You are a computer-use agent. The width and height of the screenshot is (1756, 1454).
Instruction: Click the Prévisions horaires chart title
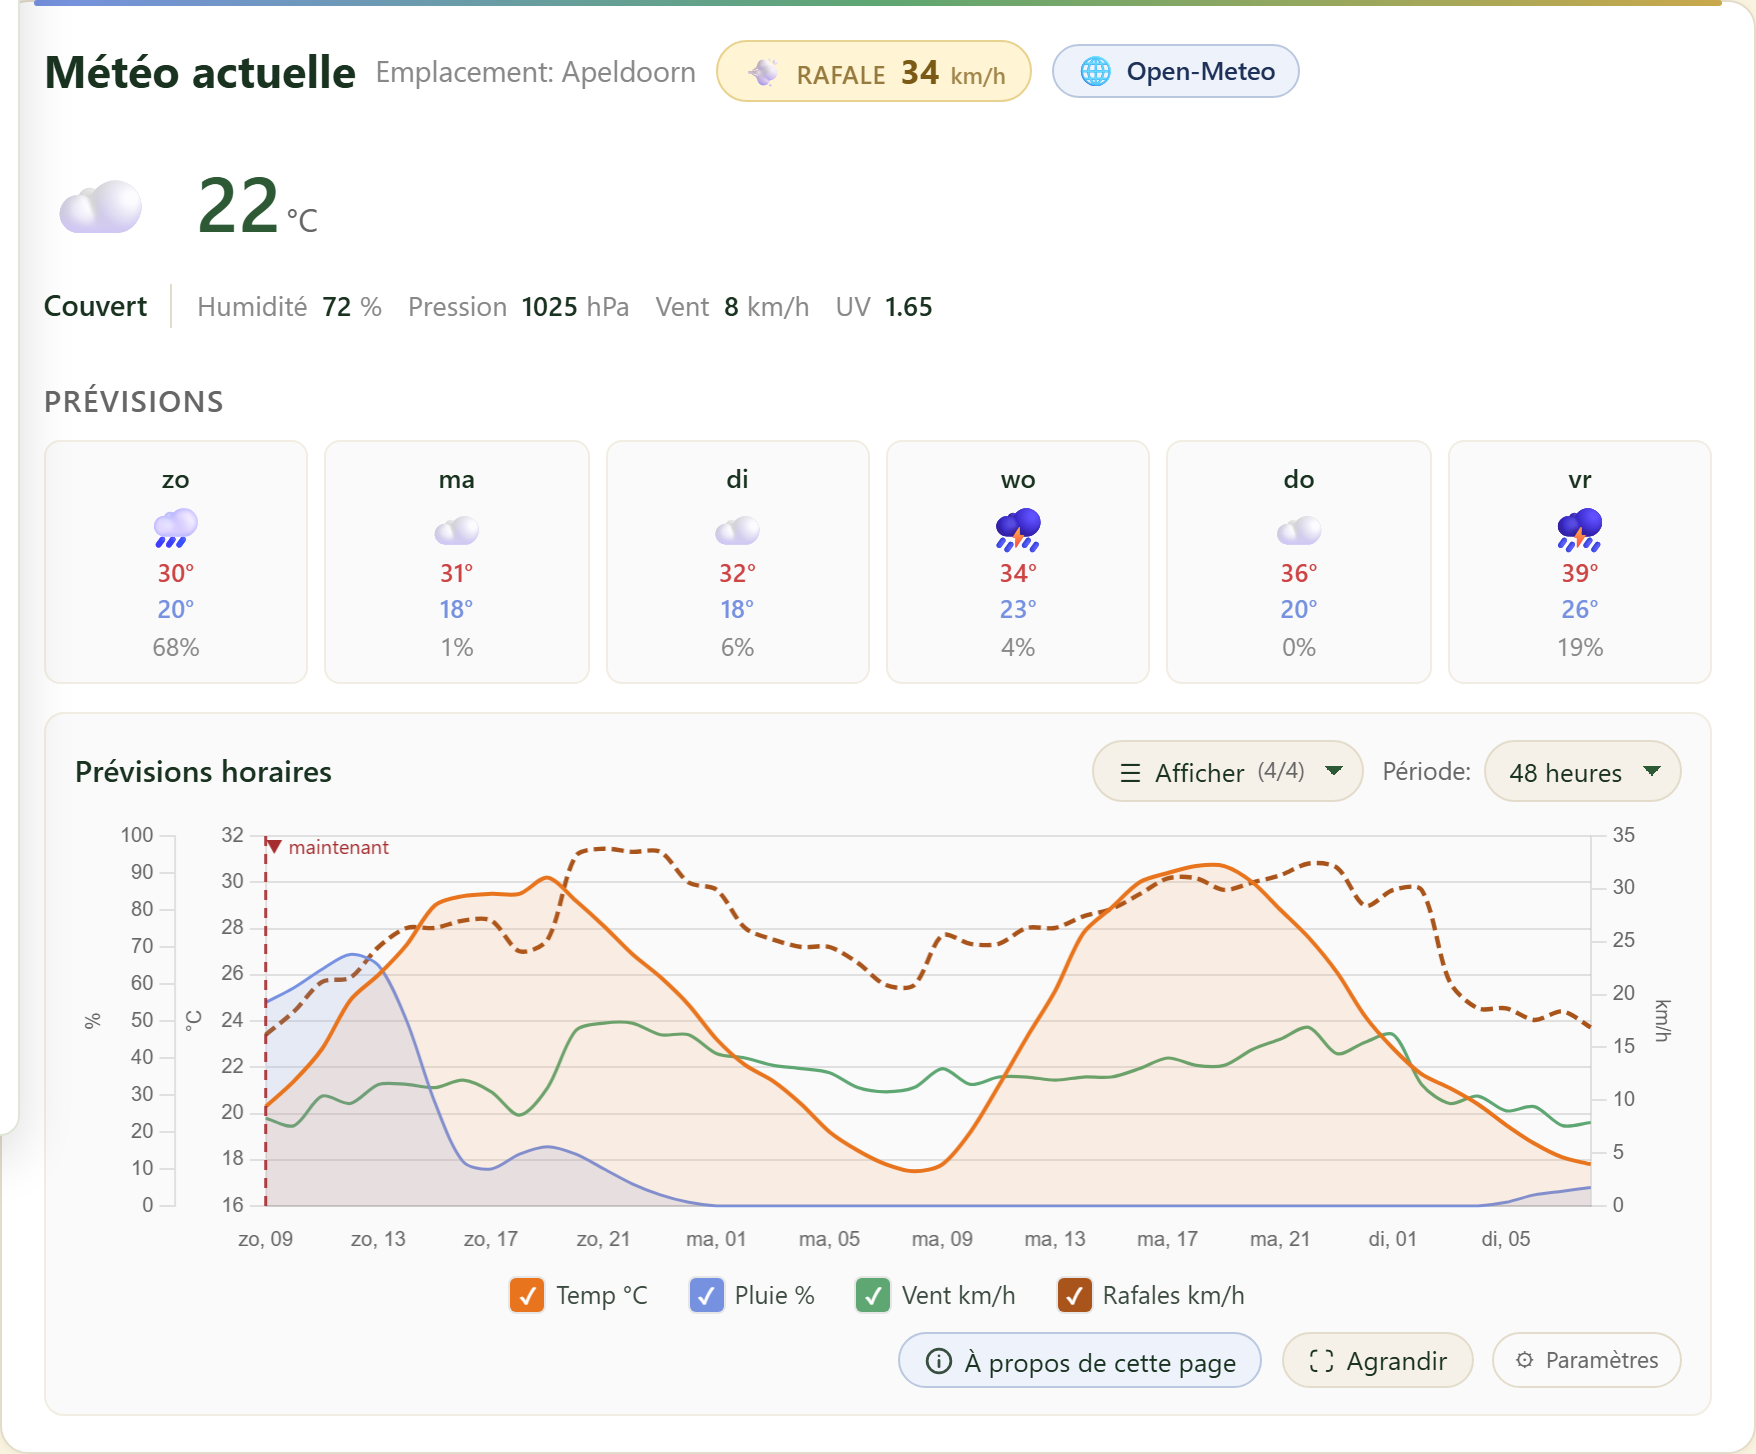203,772
